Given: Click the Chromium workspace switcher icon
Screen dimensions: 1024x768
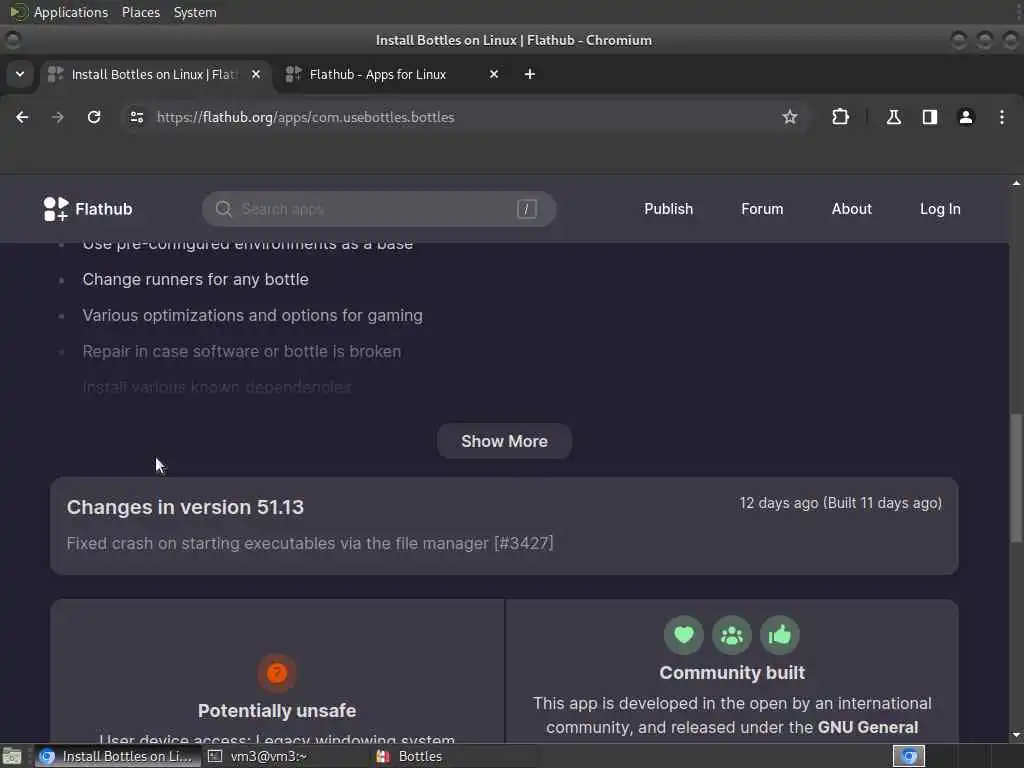Looking at the screenshot, I should coord(908,756).
